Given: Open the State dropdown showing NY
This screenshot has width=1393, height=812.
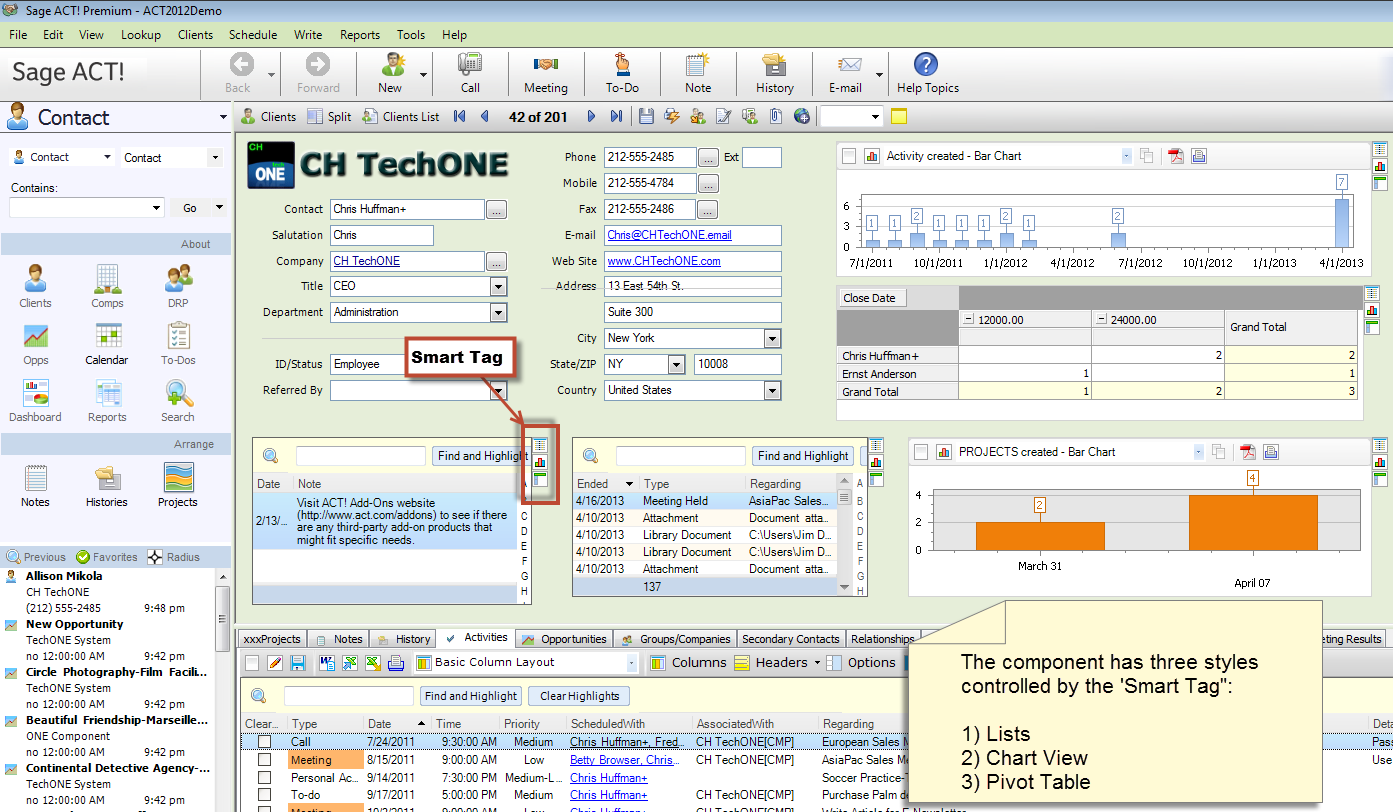Looking at the screenshot, I should [x=676, y=364].
